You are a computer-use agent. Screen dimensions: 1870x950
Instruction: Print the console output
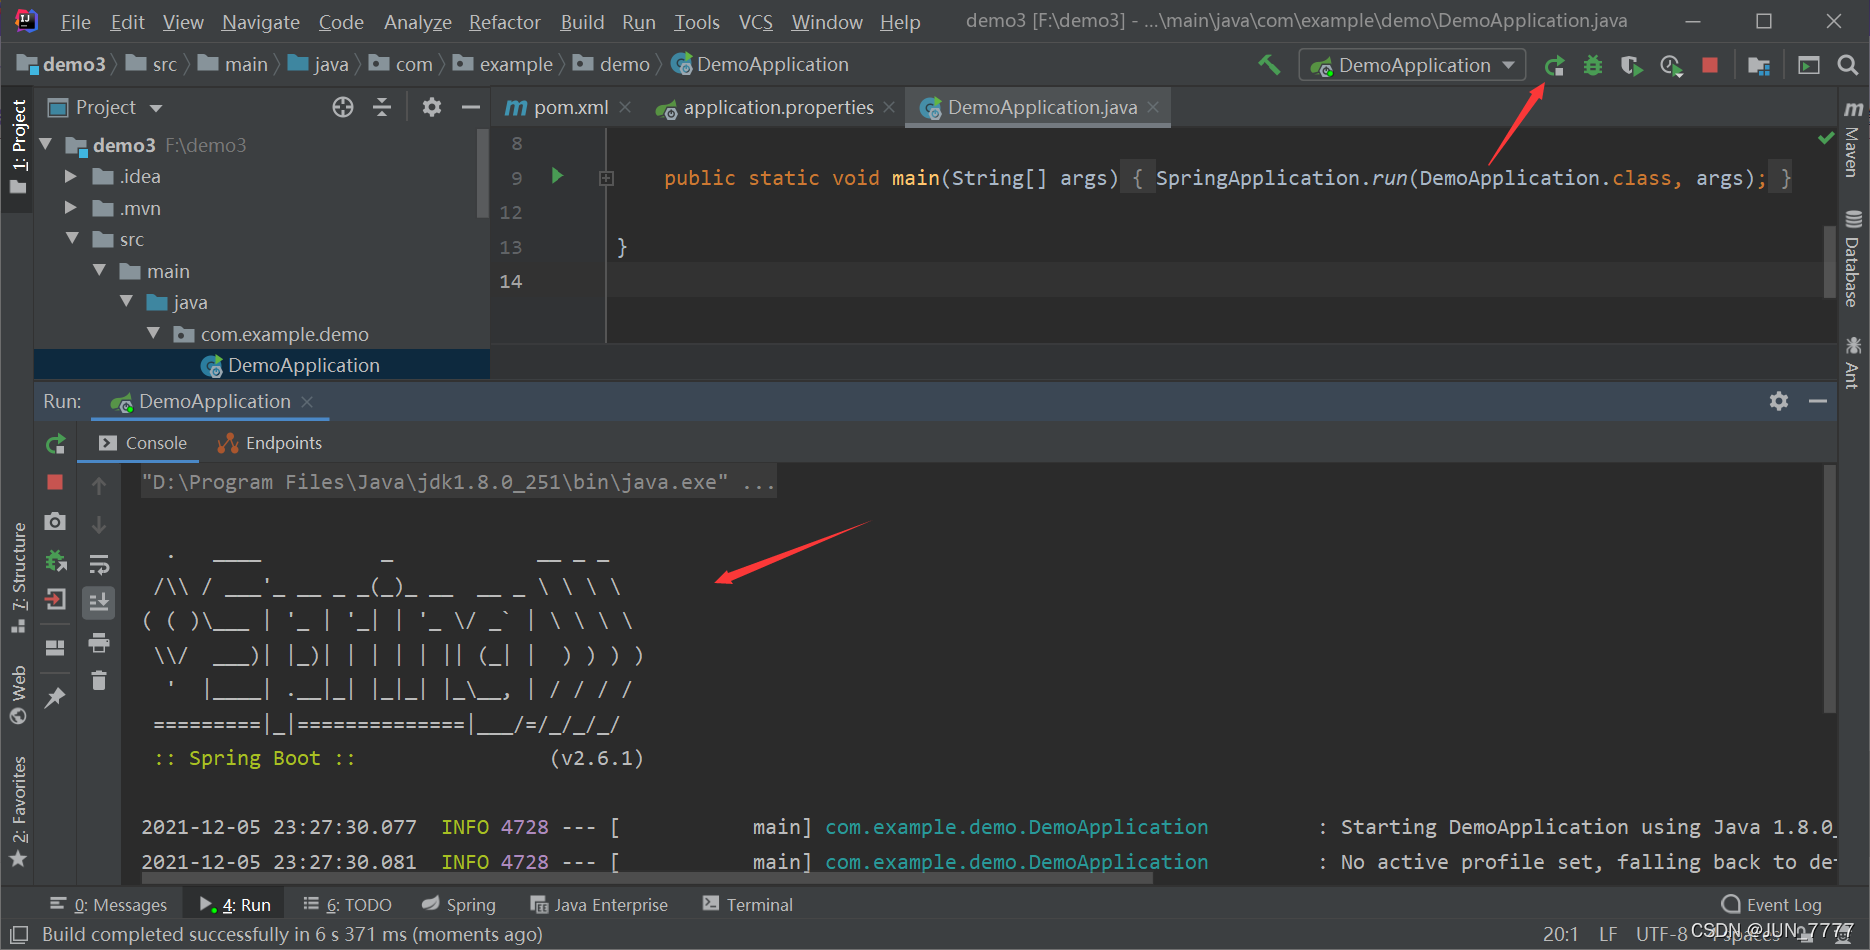click(99, 643)
